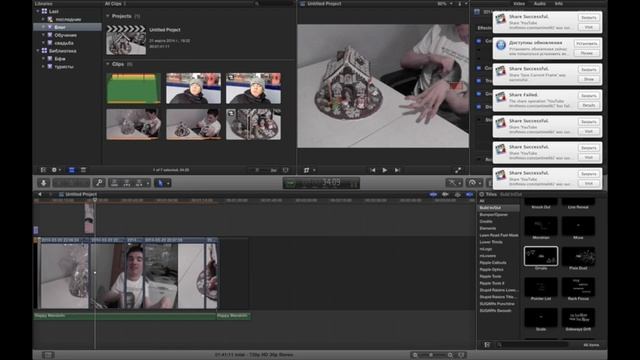Screen dimensions: 640x360
Task: Choose the Pixie Dust title thumbnail
Action: tap(578, 257)
